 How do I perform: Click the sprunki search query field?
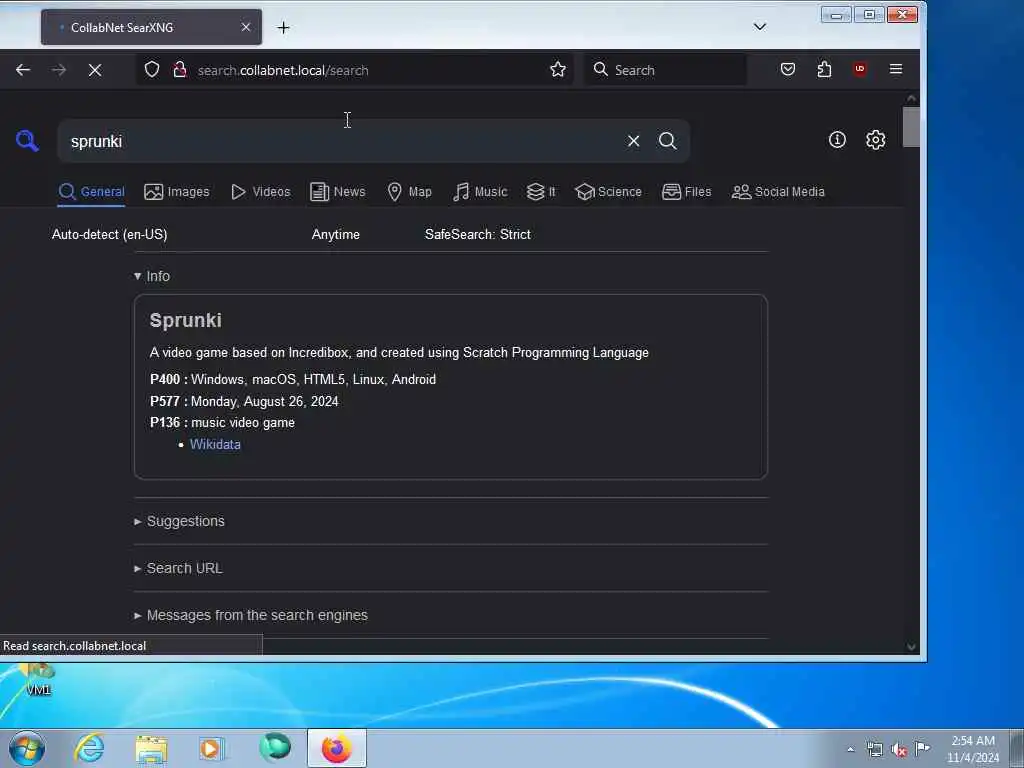(x=340, y=141)
